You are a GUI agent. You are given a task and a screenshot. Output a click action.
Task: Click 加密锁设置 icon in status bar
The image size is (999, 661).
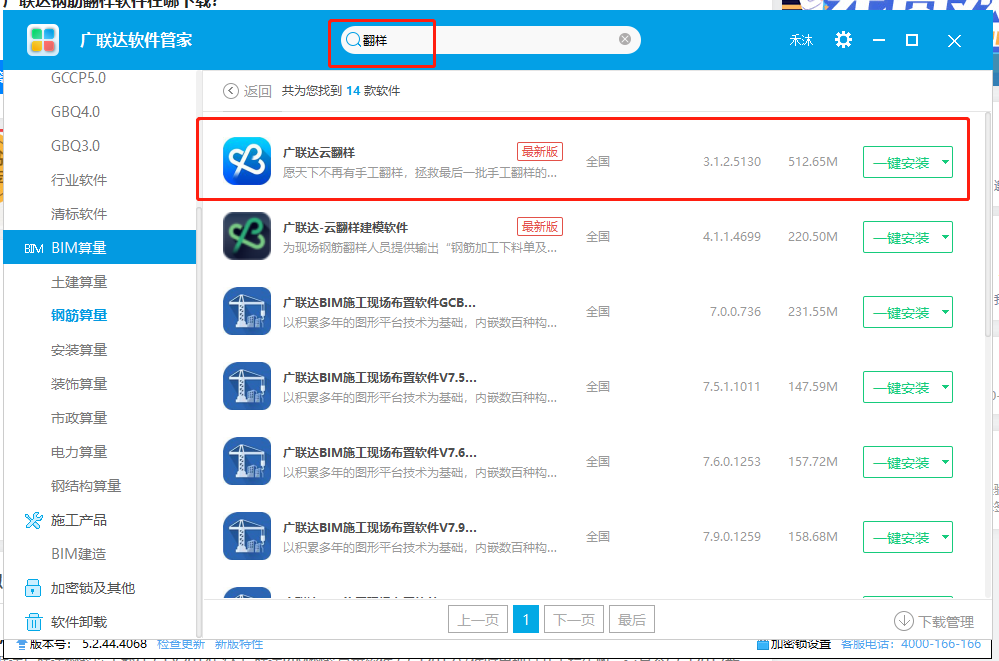click(x=762, y=644)
